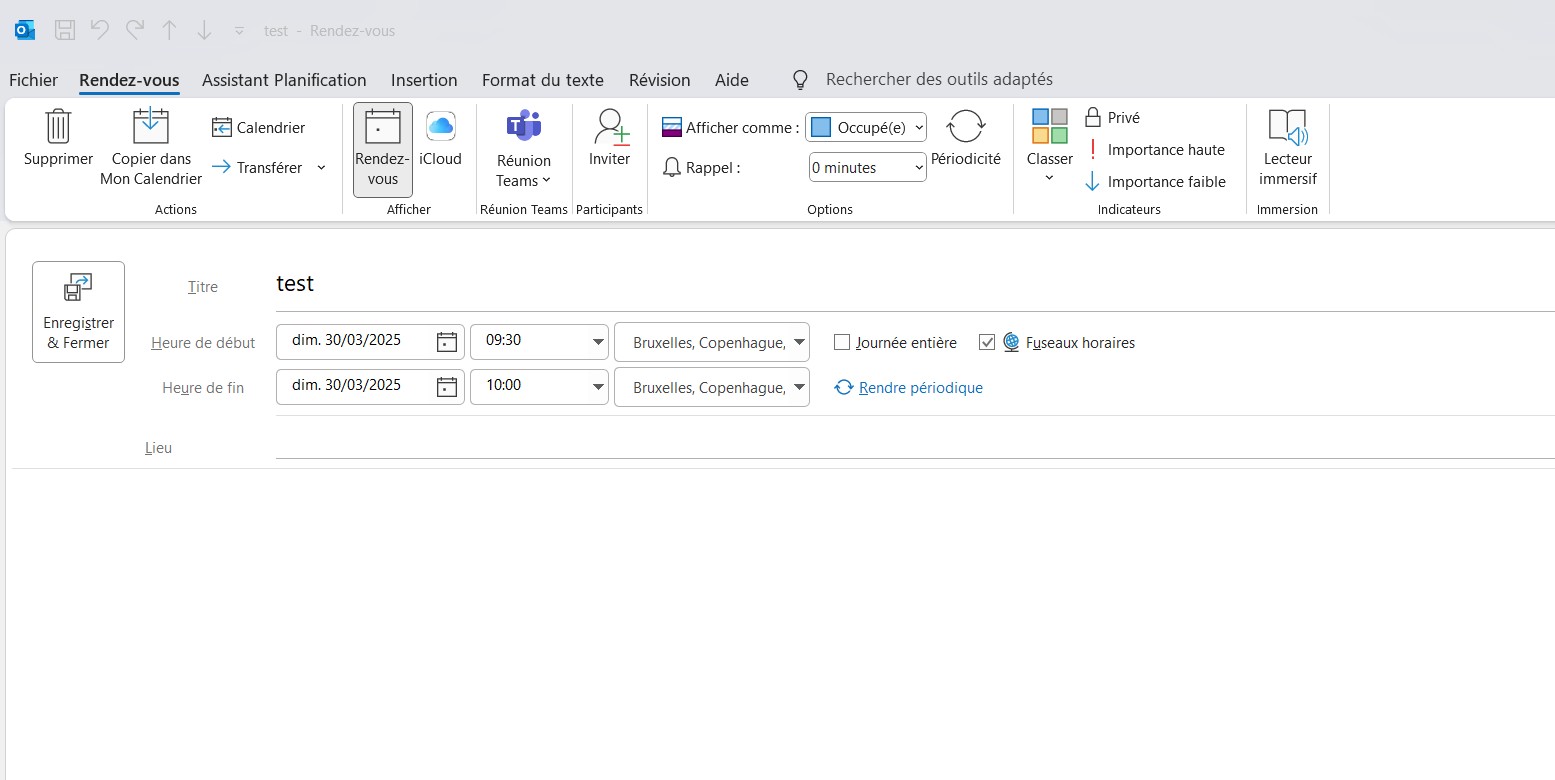Click the Save floppy disk icon

pos(65,30)
